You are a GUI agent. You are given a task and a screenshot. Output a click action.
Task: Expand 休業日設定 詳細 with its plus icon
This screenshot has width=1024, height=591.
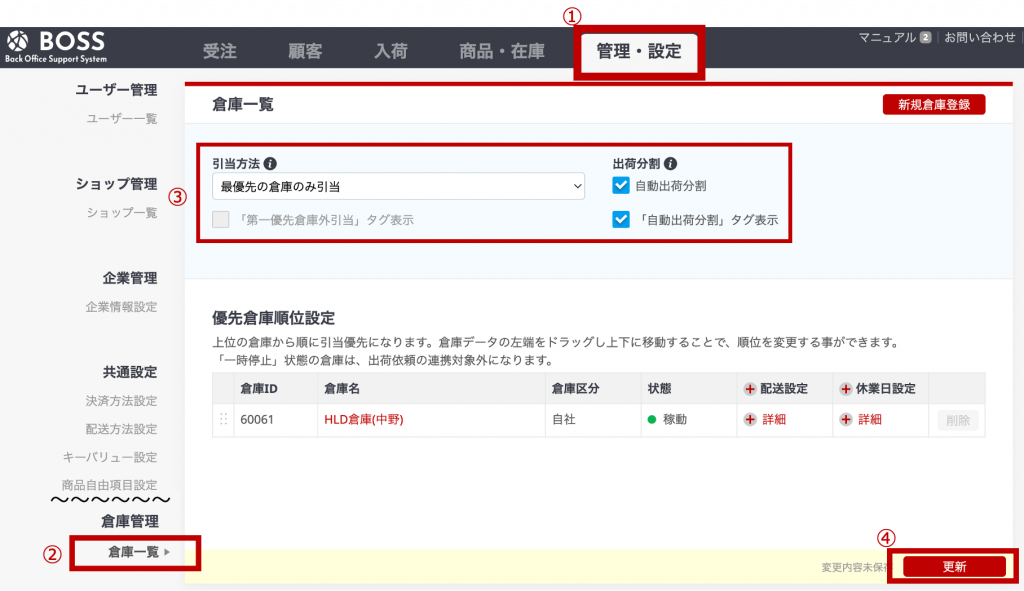(846, 418)
